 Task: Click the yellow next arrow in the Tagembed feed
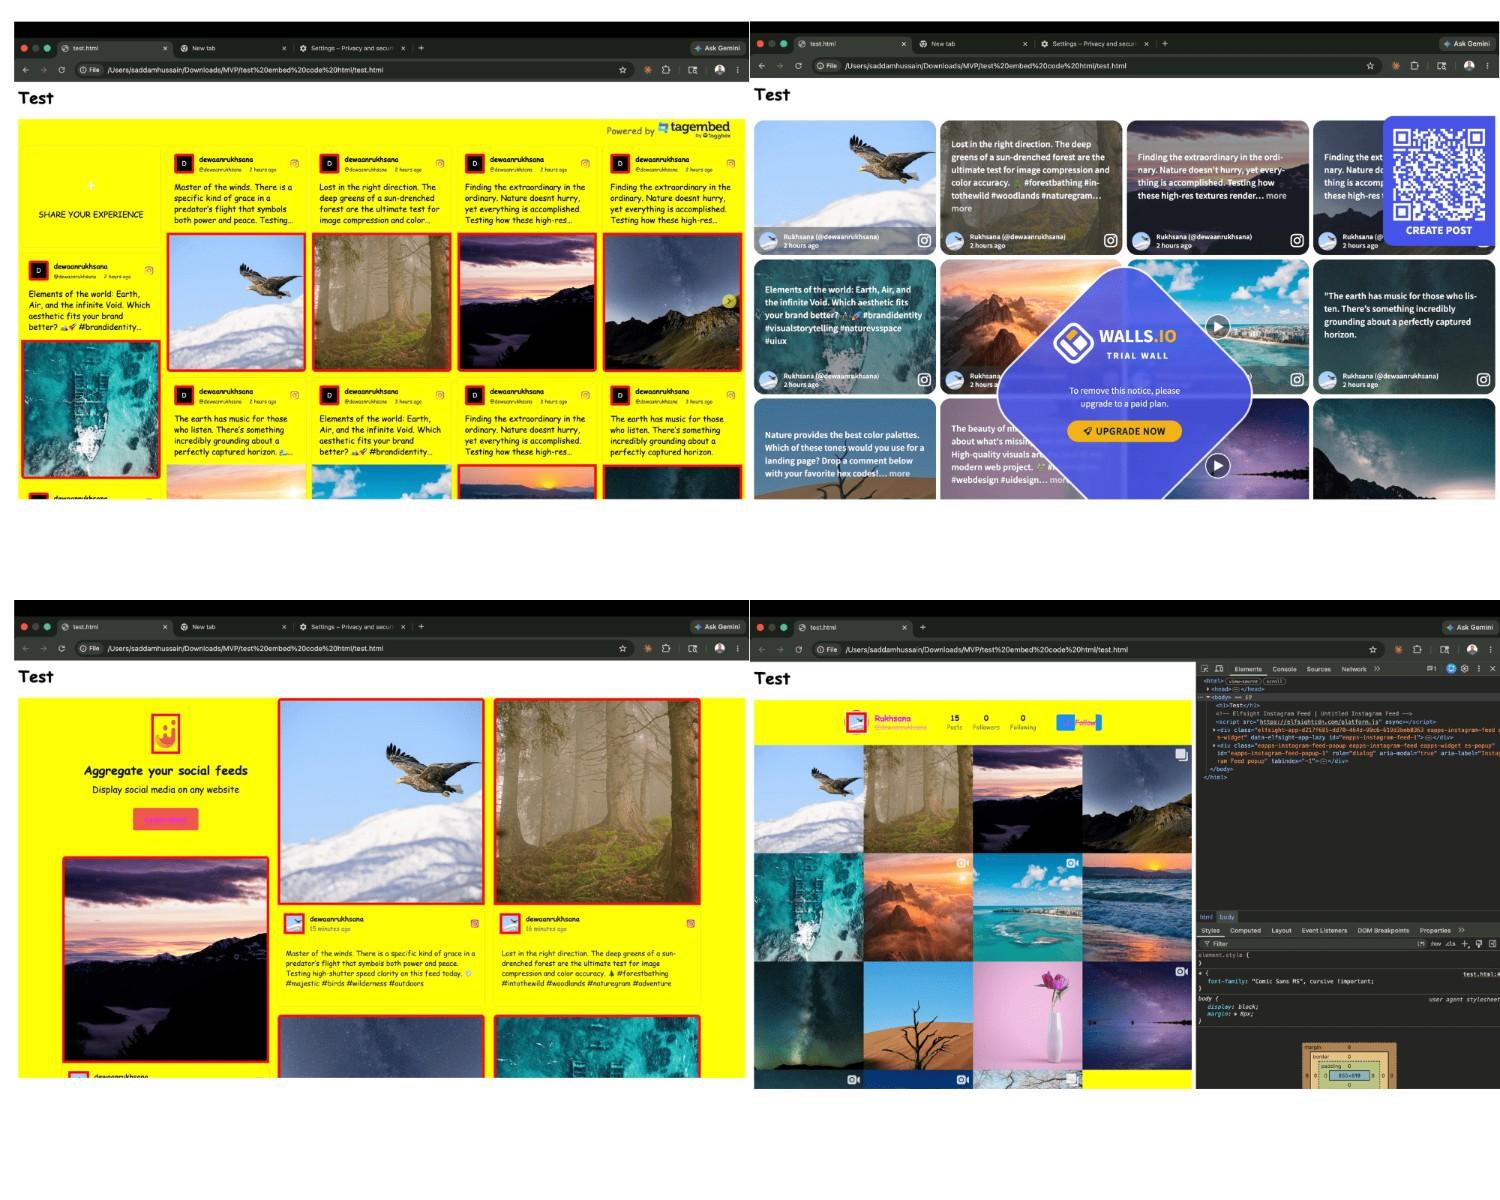click(x=729, y=301)
